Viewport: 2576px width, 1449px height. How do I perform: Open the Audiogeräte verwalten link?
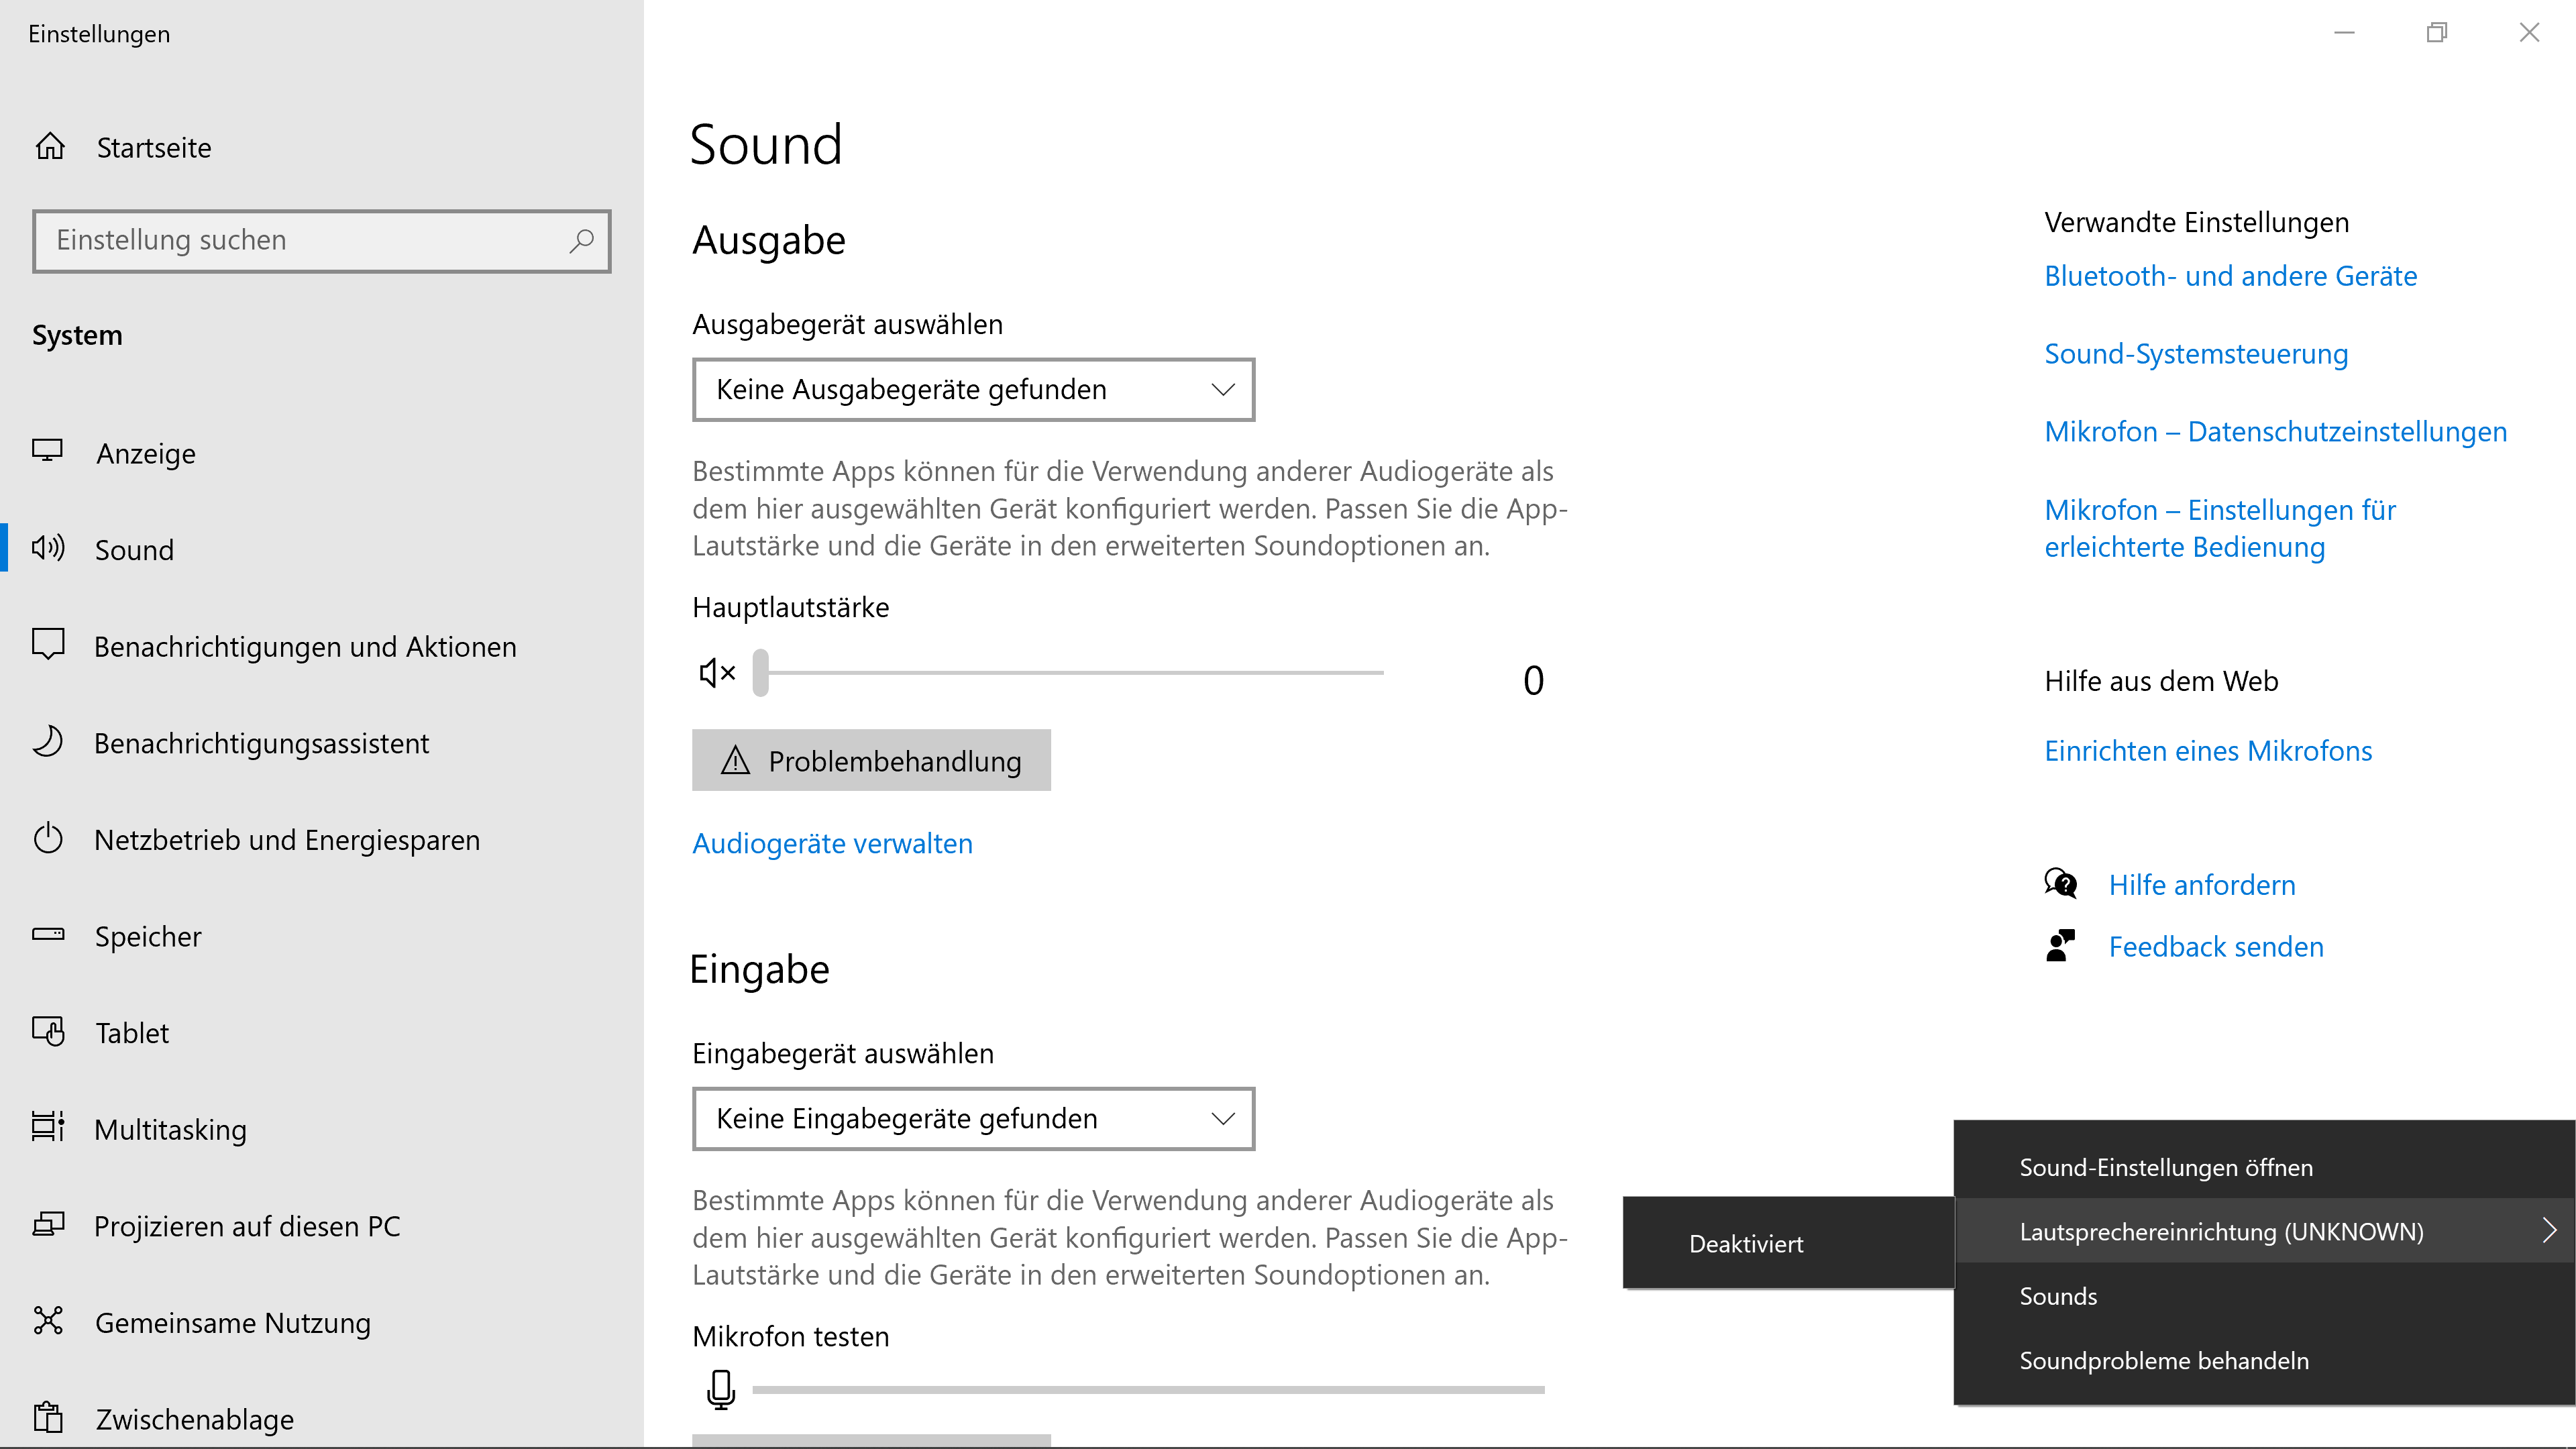pos(831,843)
